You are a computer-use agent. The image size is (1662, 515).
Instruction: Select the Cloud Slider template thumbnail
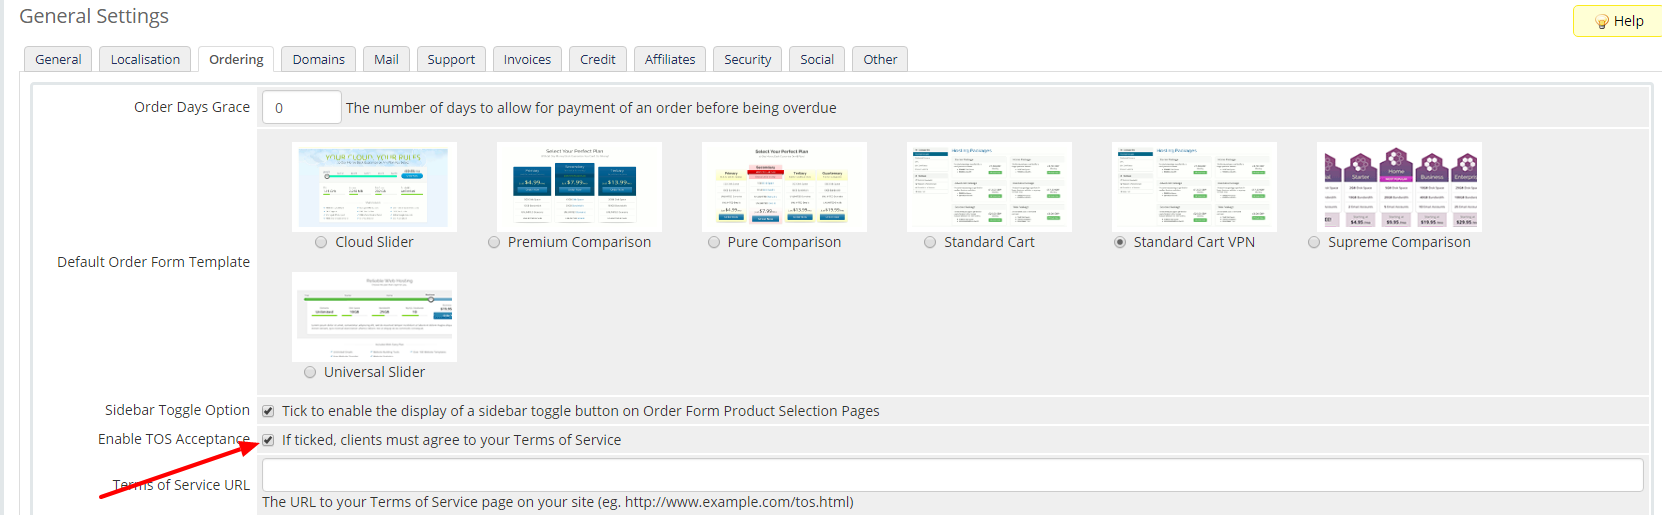(374, 187)
